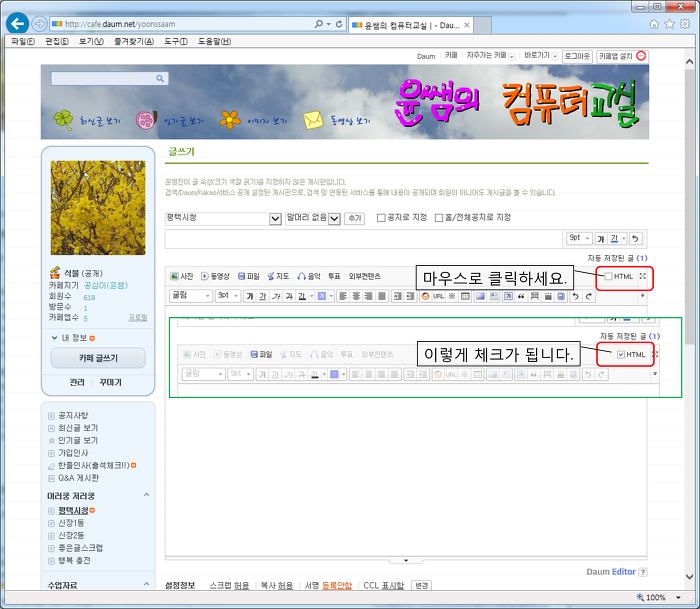Insert an emoticon from the editor toolbar
This screenshot has width=700, height=609.
425,296
